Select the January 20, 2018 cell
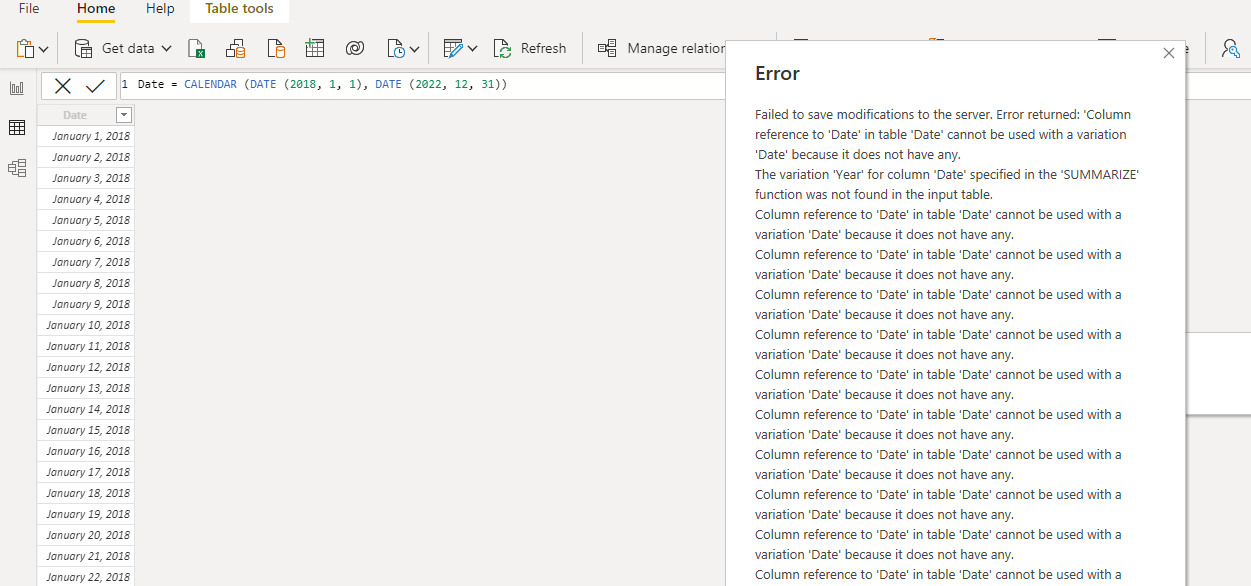 [x=86, y=535]
